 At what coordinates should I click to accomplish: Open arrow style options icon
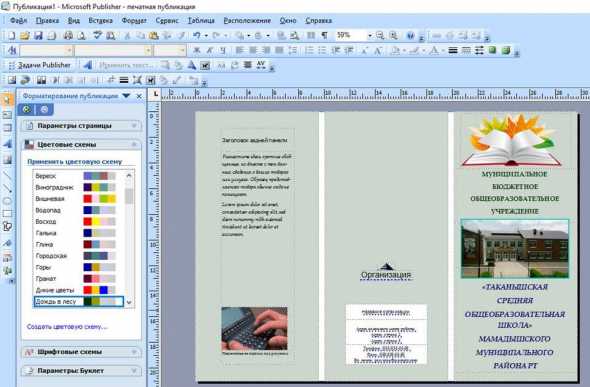479,50
